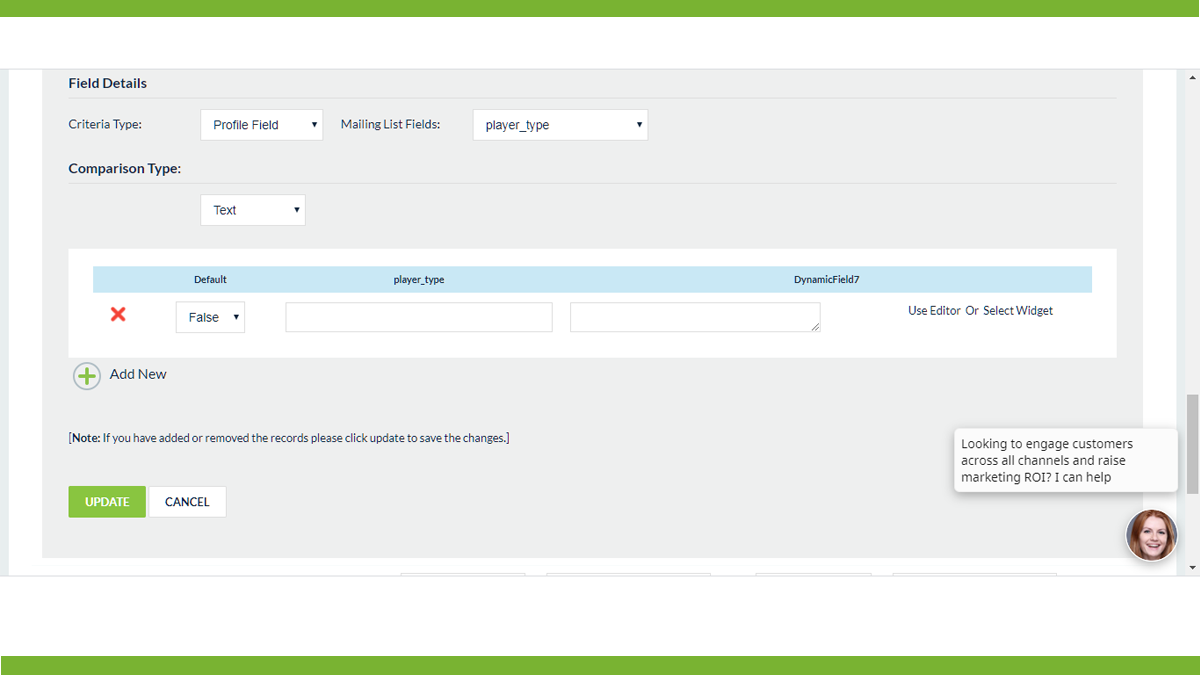Open the live chat assistant avatar

point(1151,535)
